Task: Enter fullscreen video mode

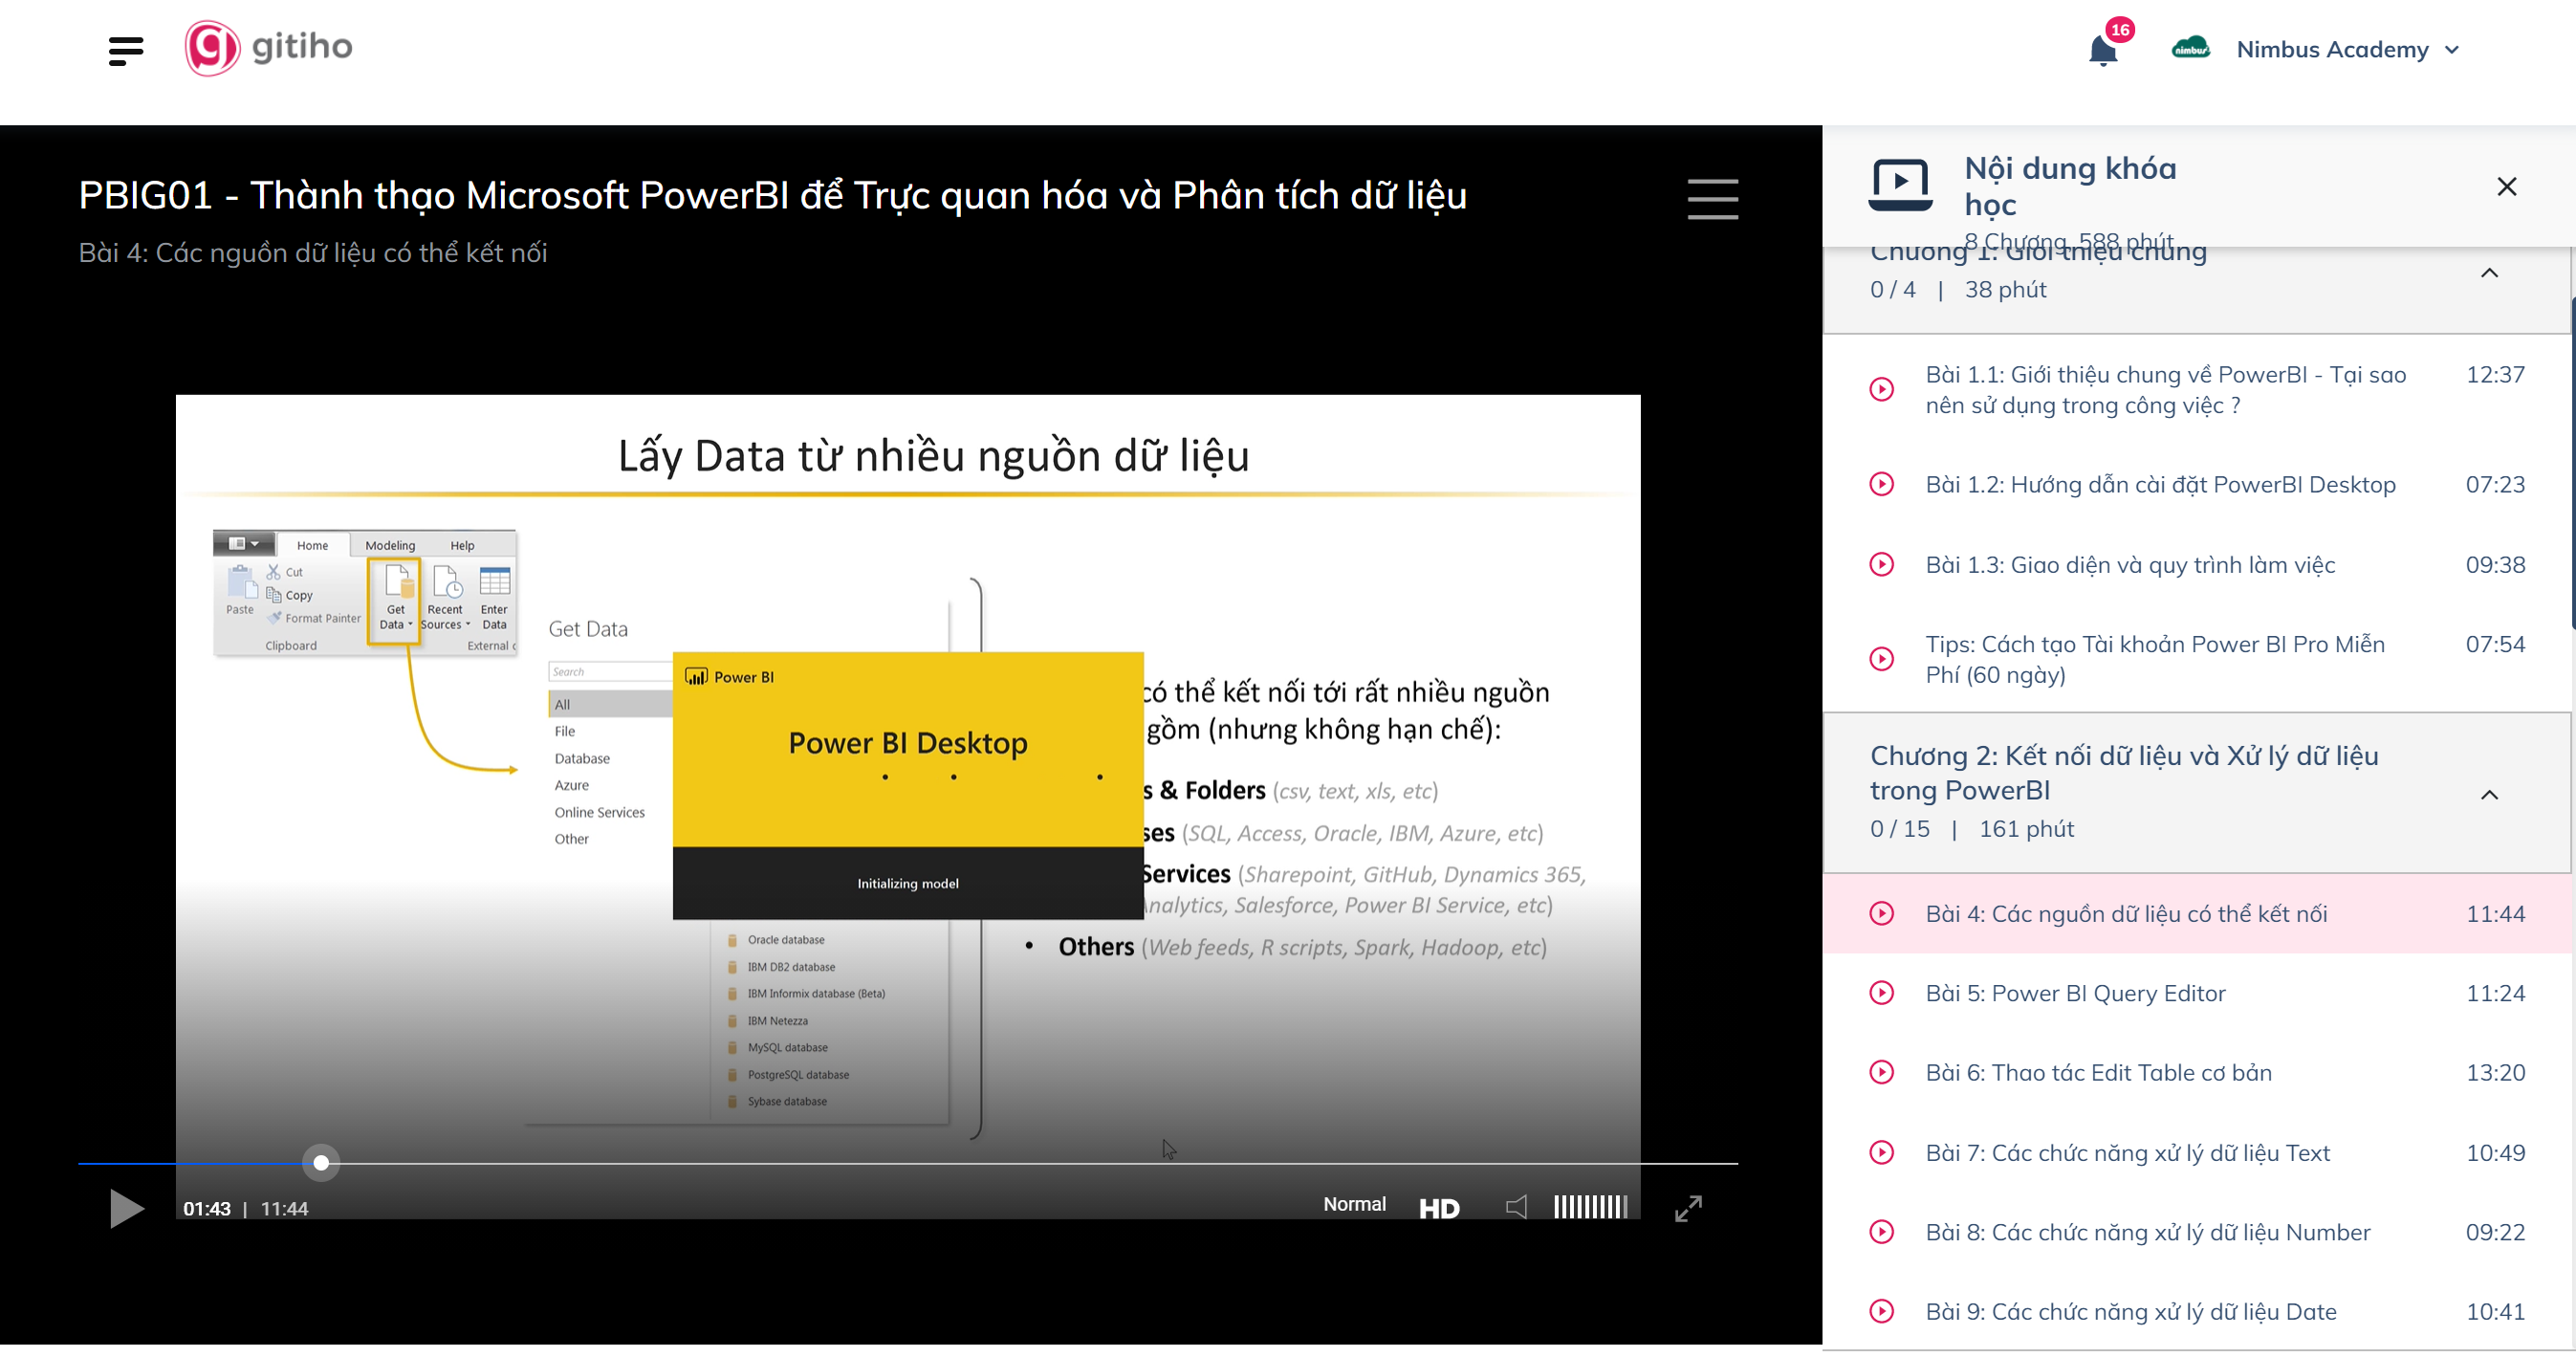Action: (1688, 1208)
